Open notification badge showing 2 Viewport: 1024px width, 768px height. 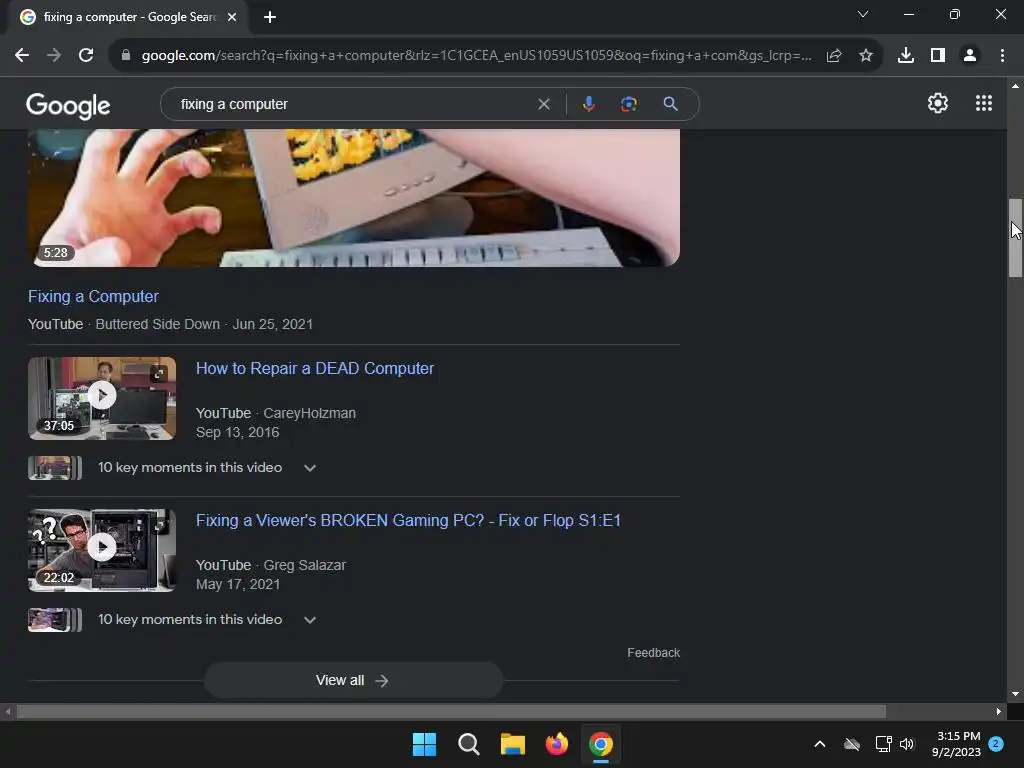pos(996,744)
